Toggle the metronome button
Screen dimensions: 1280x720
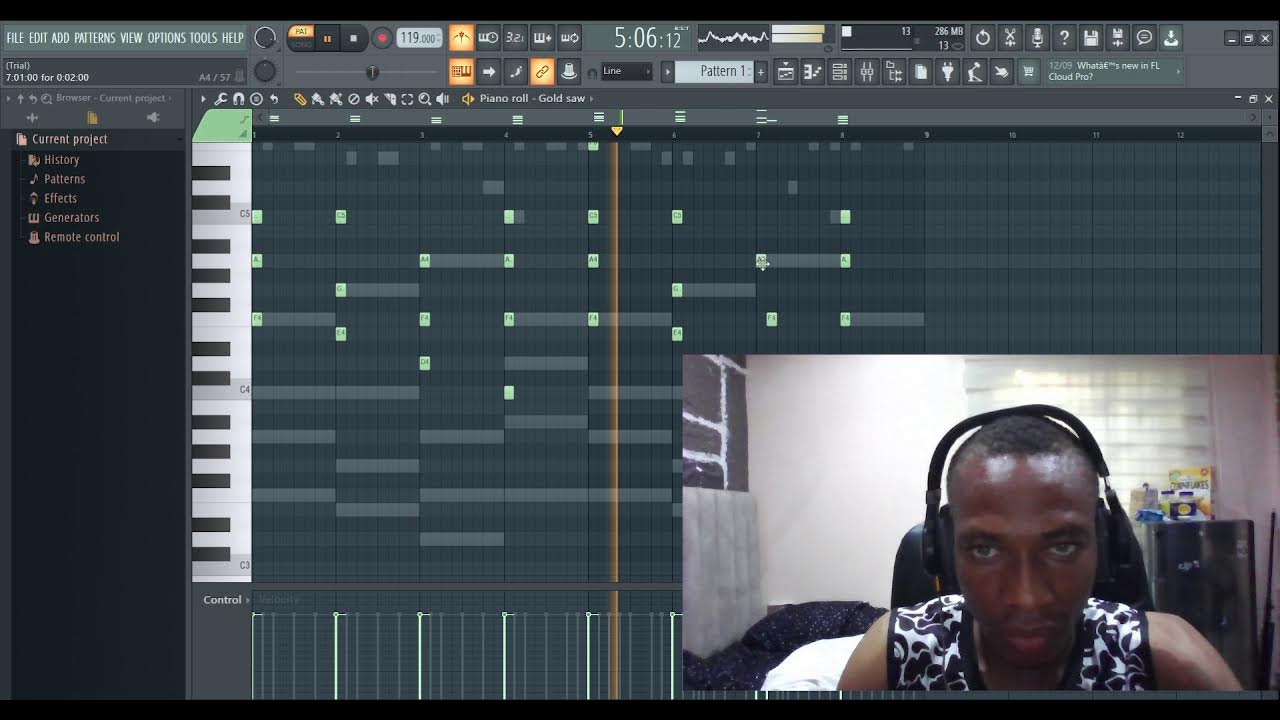coord(461,38)
